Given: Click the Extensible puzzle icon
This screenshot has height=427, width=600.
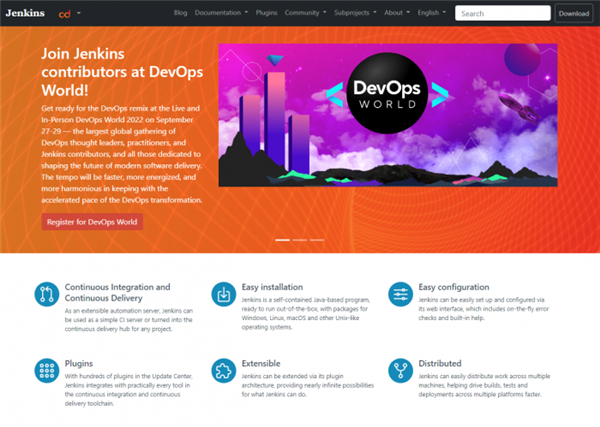Looking at the screenshot, I should tap(224, 370).
